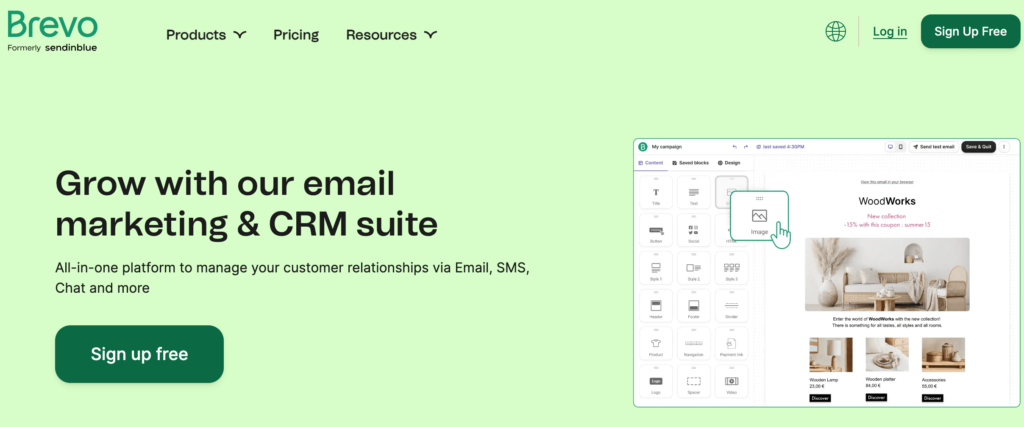Expand the Resources dropdown menu

pyautogui.click(x=392, y=35)
